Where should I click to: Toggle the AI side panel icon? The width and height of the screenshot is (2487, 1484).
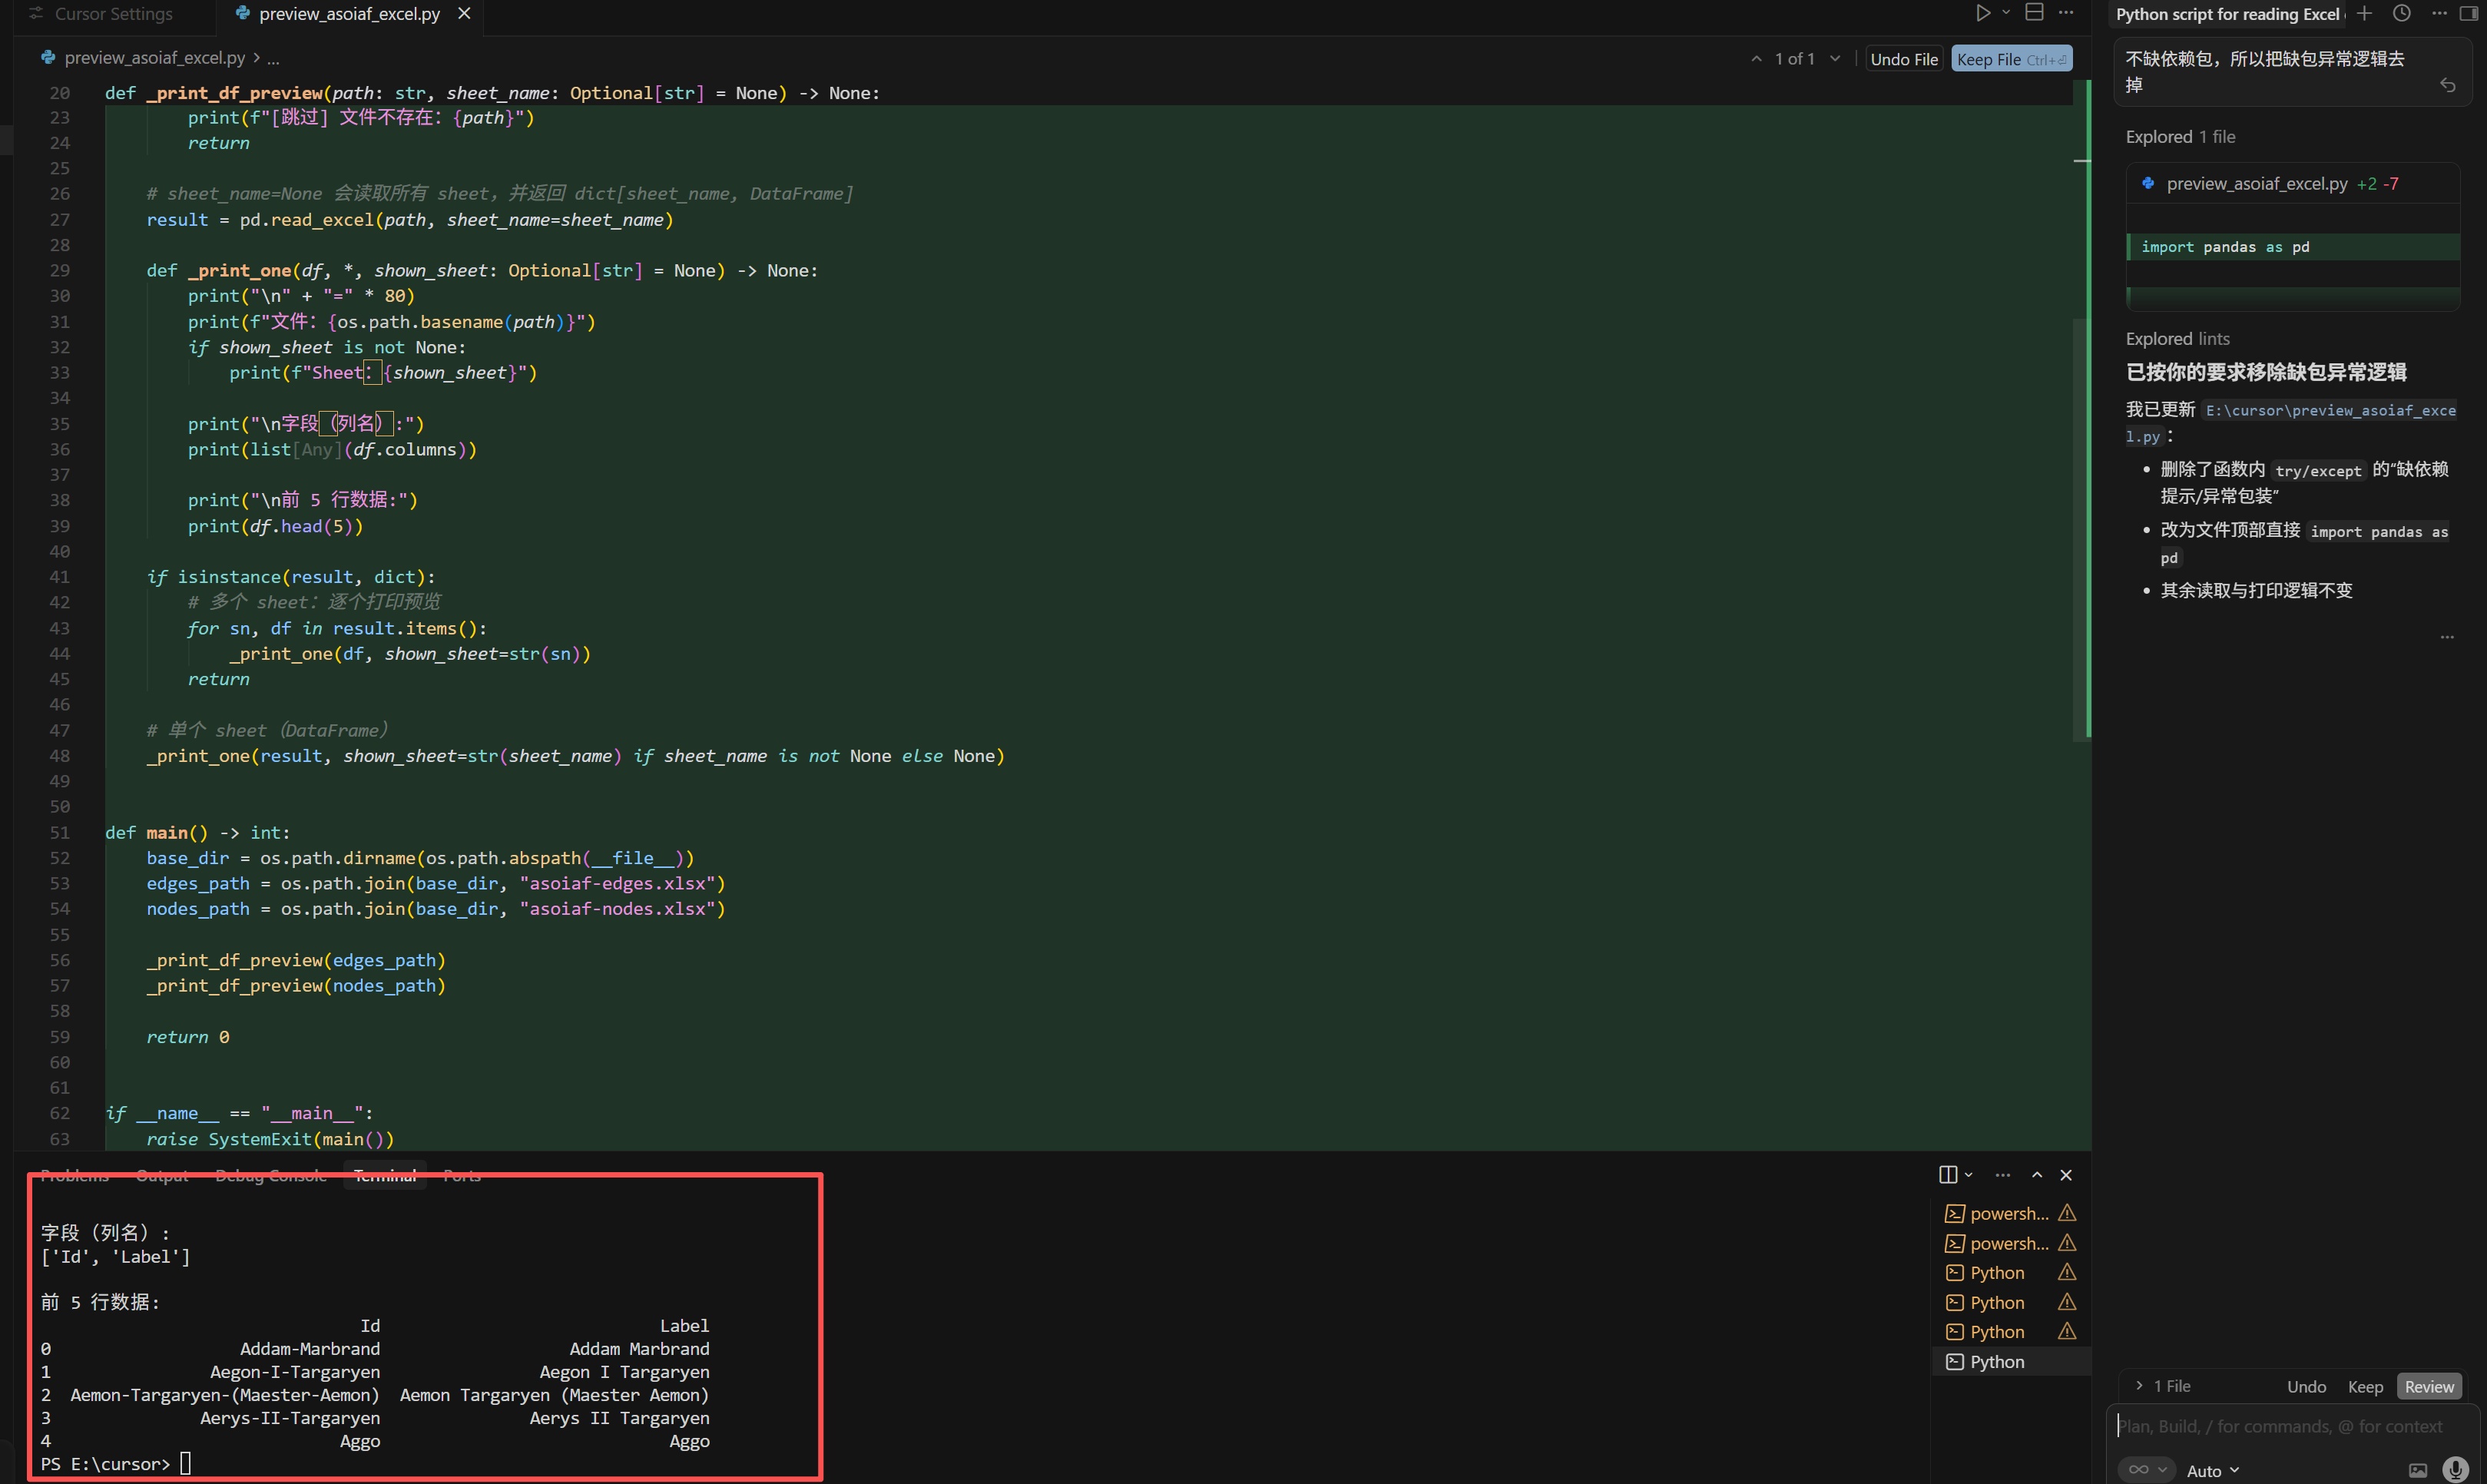[x=2469, y=13]
